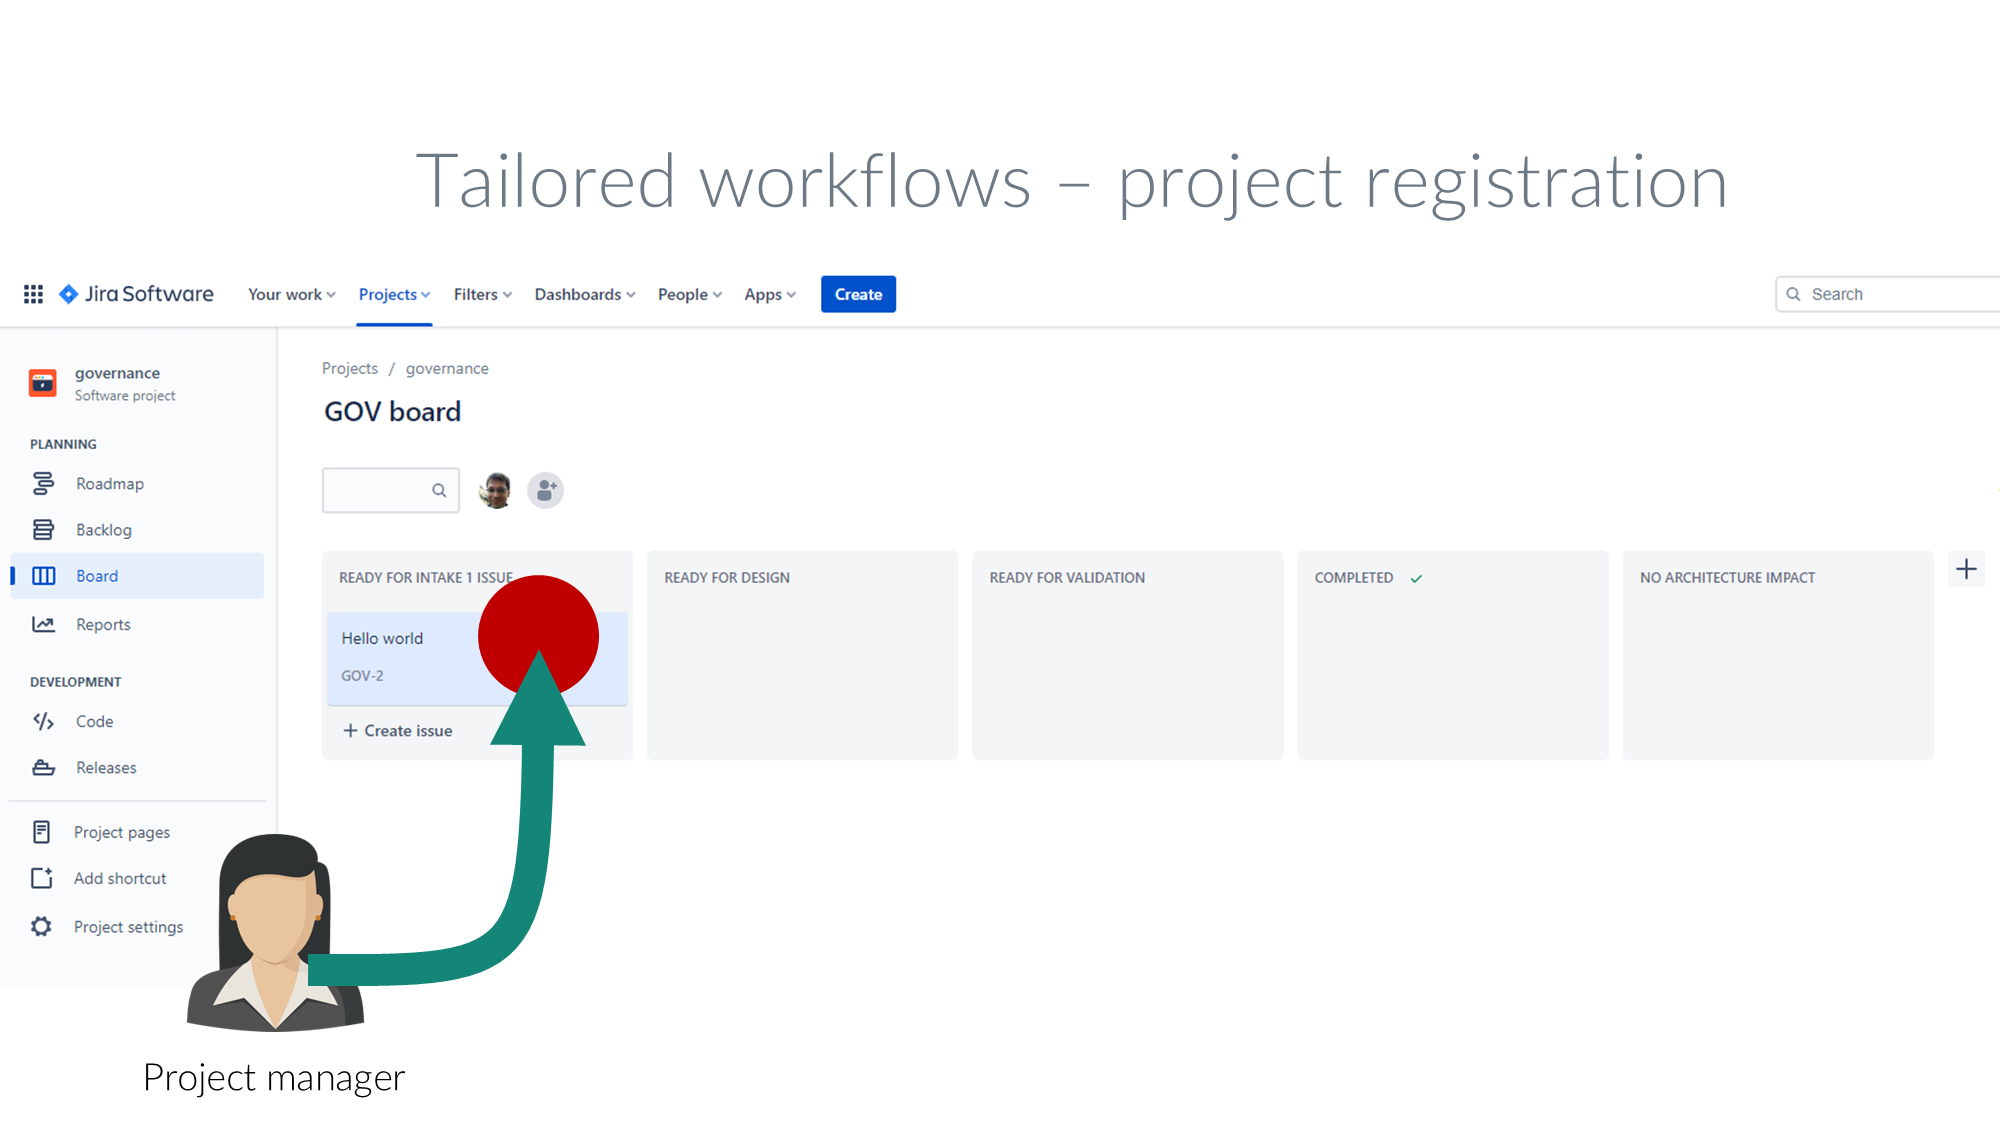
Task: Open the Apps menu
Action: click(x=769, y=295)
